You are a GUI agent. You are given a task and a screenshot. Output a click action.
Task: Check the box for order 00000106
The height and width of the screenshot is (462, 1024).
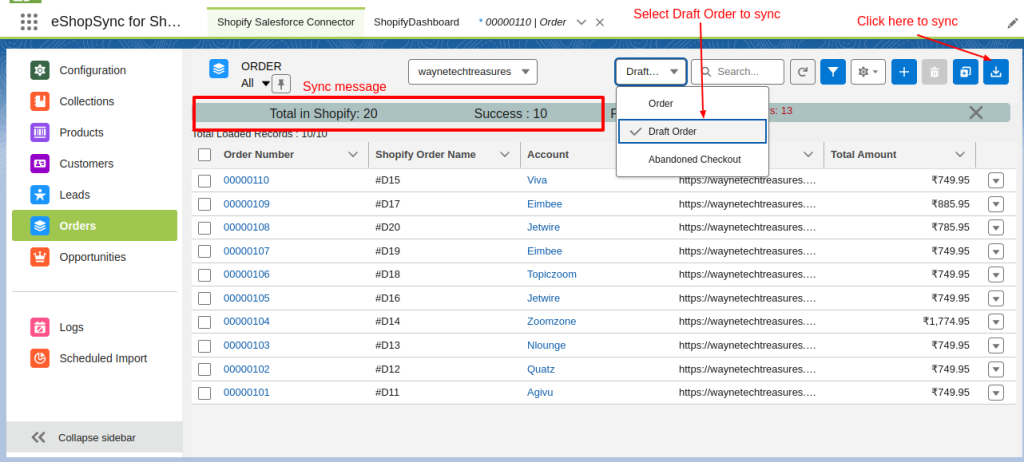(x=204, y=275)
